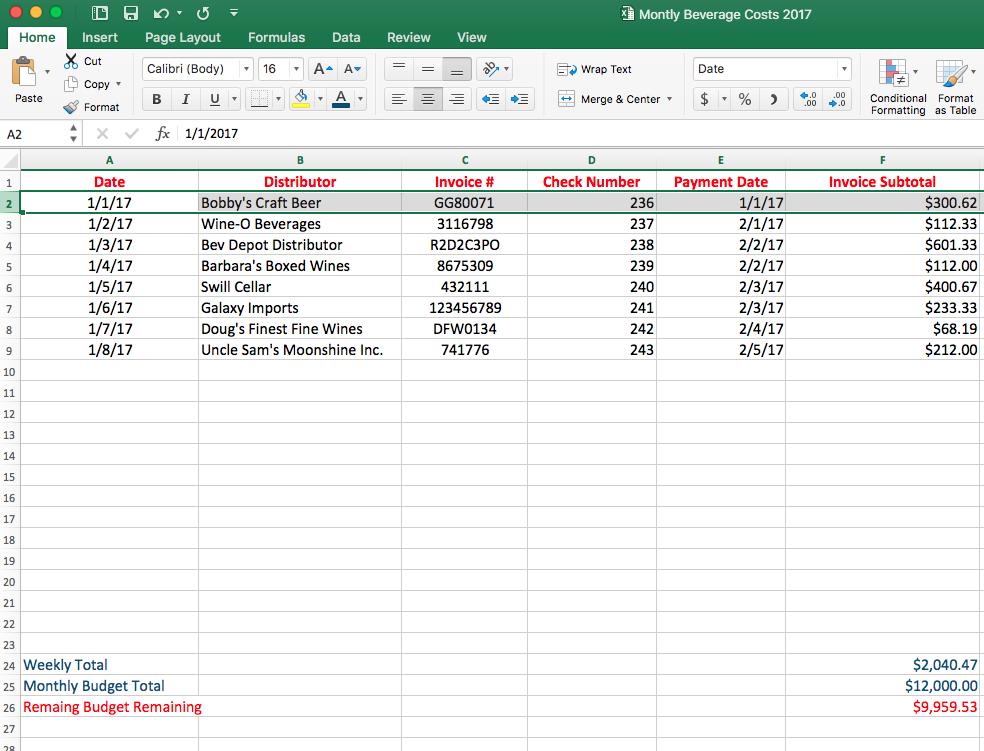Toggle Italic formatting
This screenshot has height=751, width=984.
coord(186,99)
